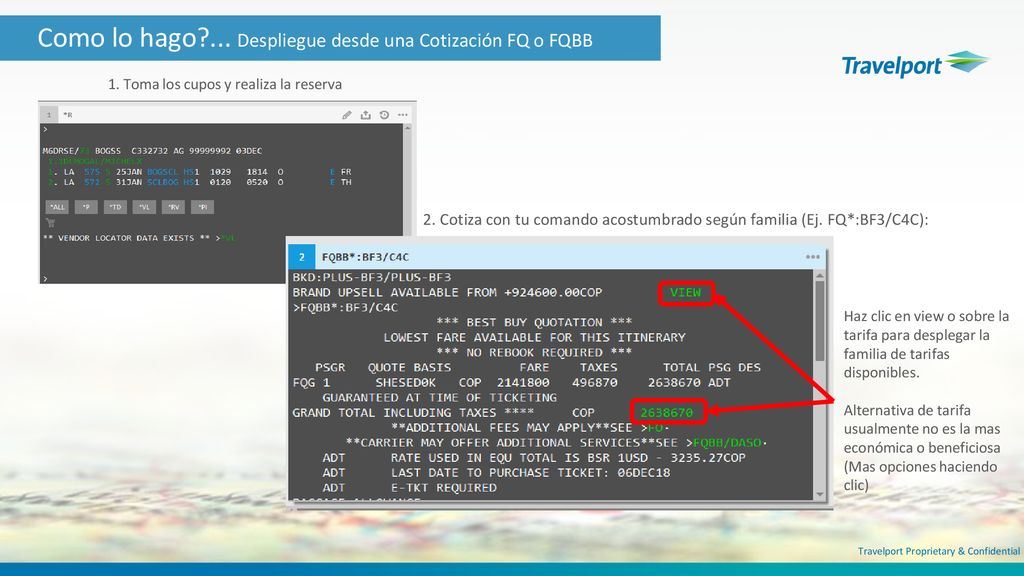This screenshot has width=1024, height=576.
Task: Click the share/export icon in window 1
Action: [366, 115]
